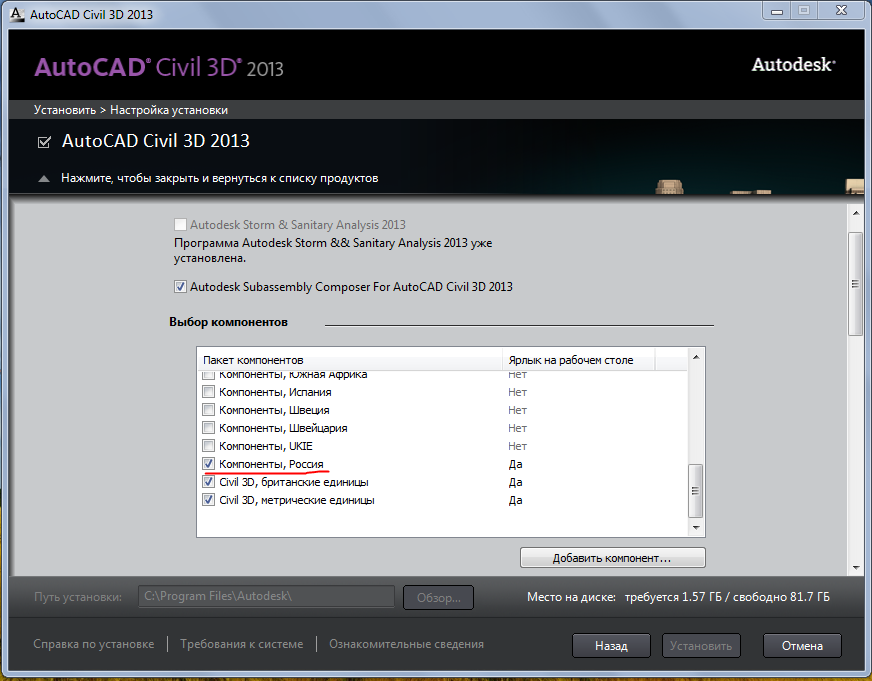Image resolution: width=872 pixels, height=681 pixels.
Task: Open the Требования к системе link
Action: [x=241, y=644]
